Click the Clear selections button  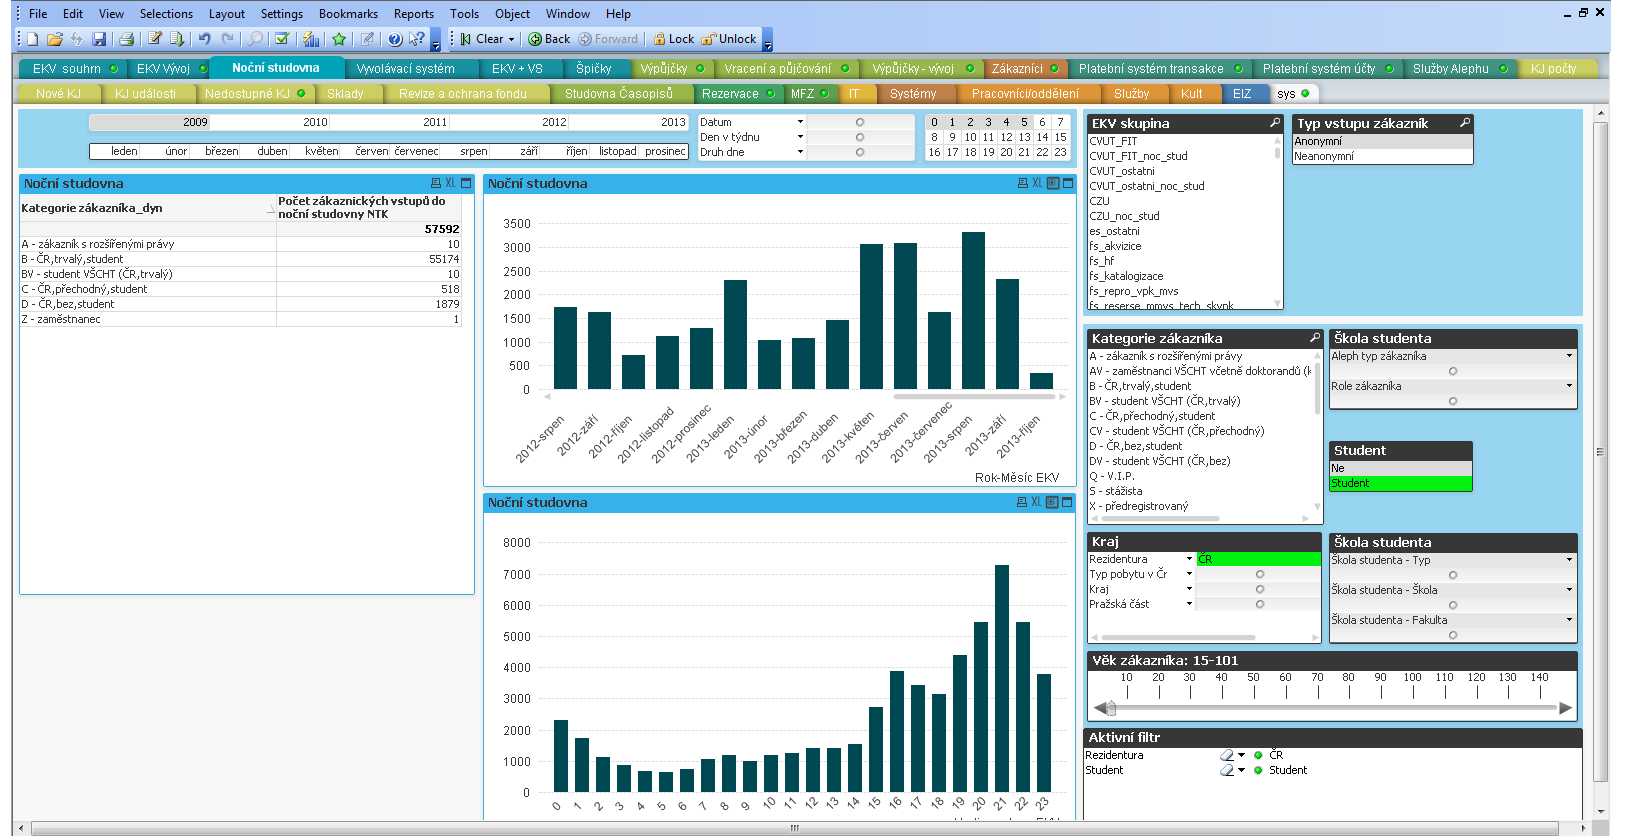tap(482, 39)
